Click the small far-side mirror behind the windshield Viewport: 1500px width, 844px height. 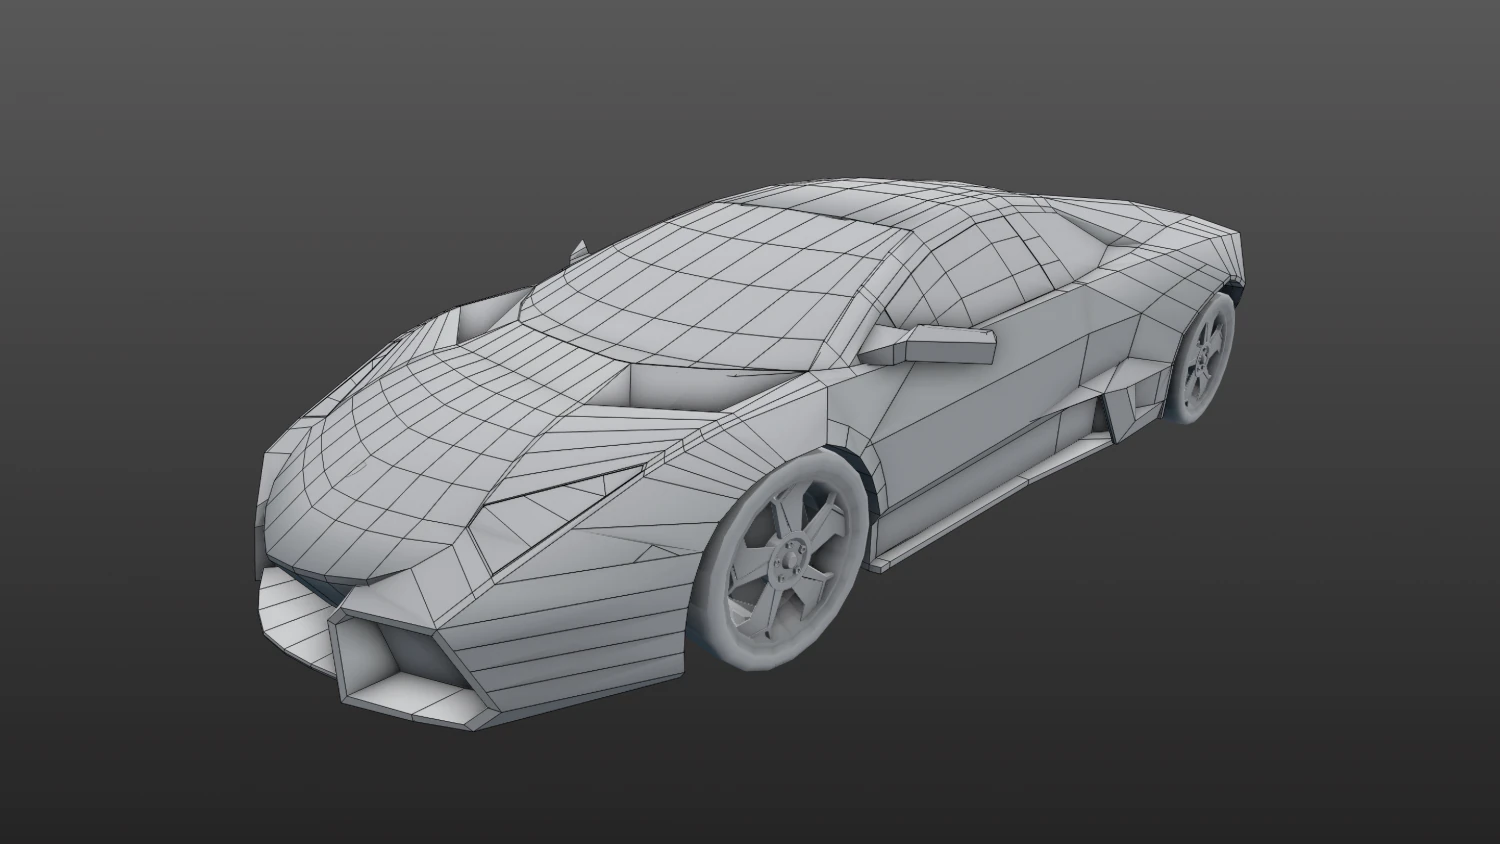point(577,251)
